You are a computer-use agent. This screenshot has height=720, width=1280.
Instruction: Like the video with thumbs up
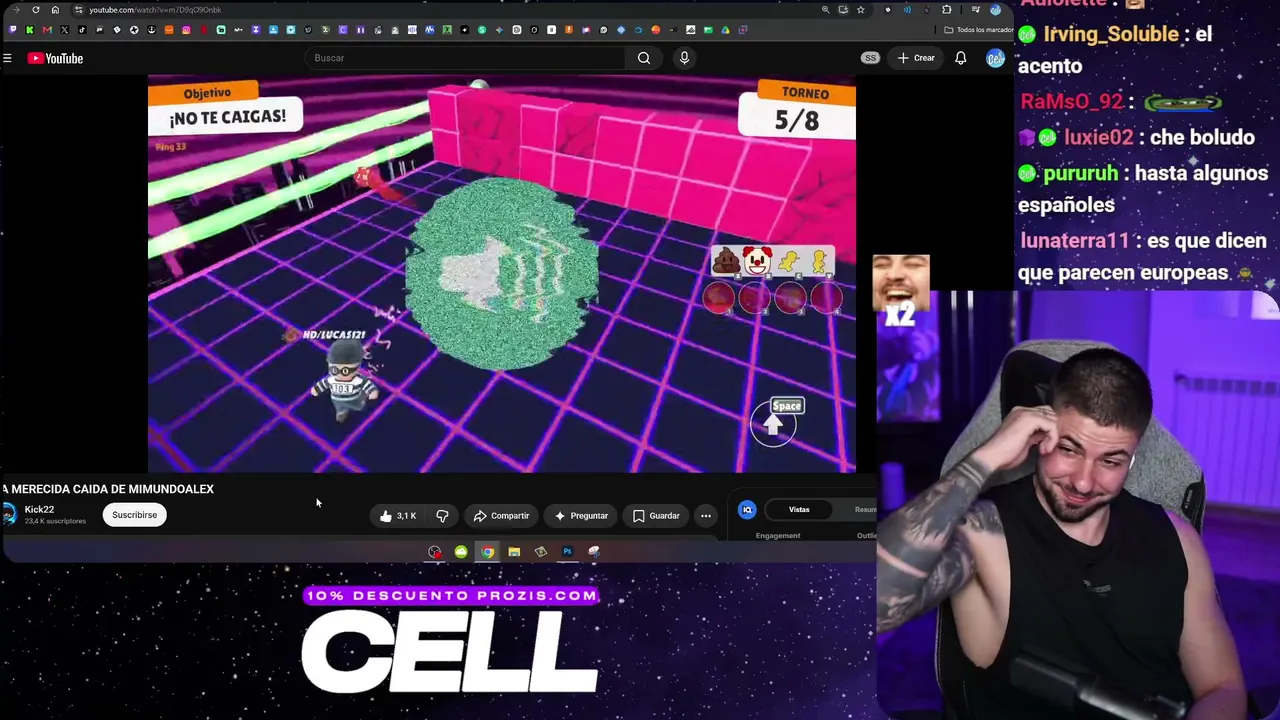397,516
